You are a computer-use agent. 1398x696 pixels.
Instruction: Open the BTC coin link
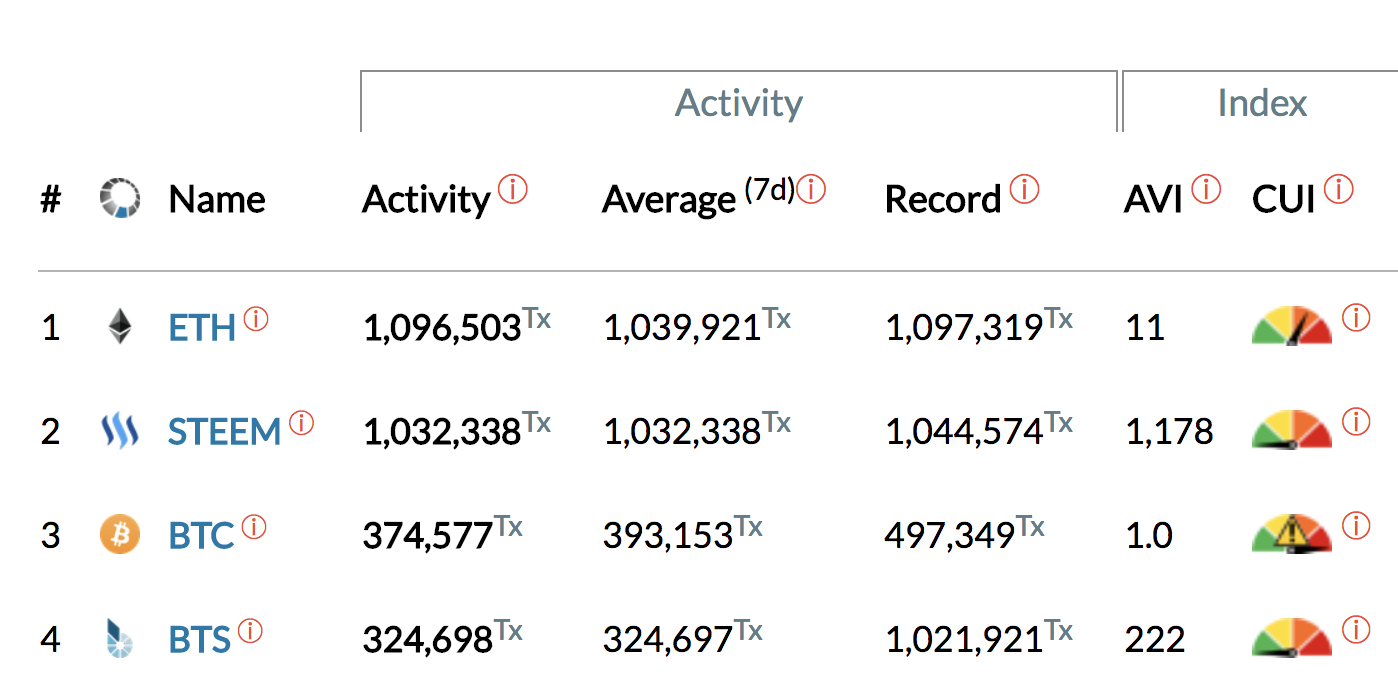click(201, 536)
